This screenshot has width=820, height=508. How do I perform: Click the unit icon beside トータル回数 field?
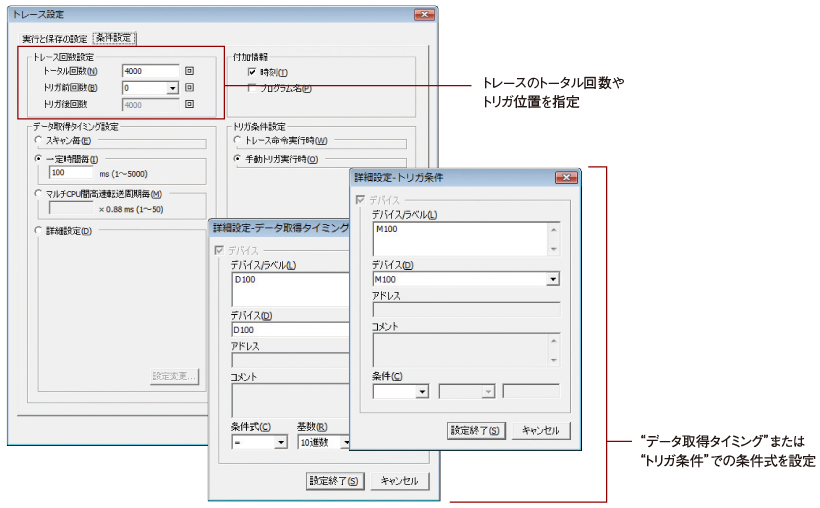(189, 71)
